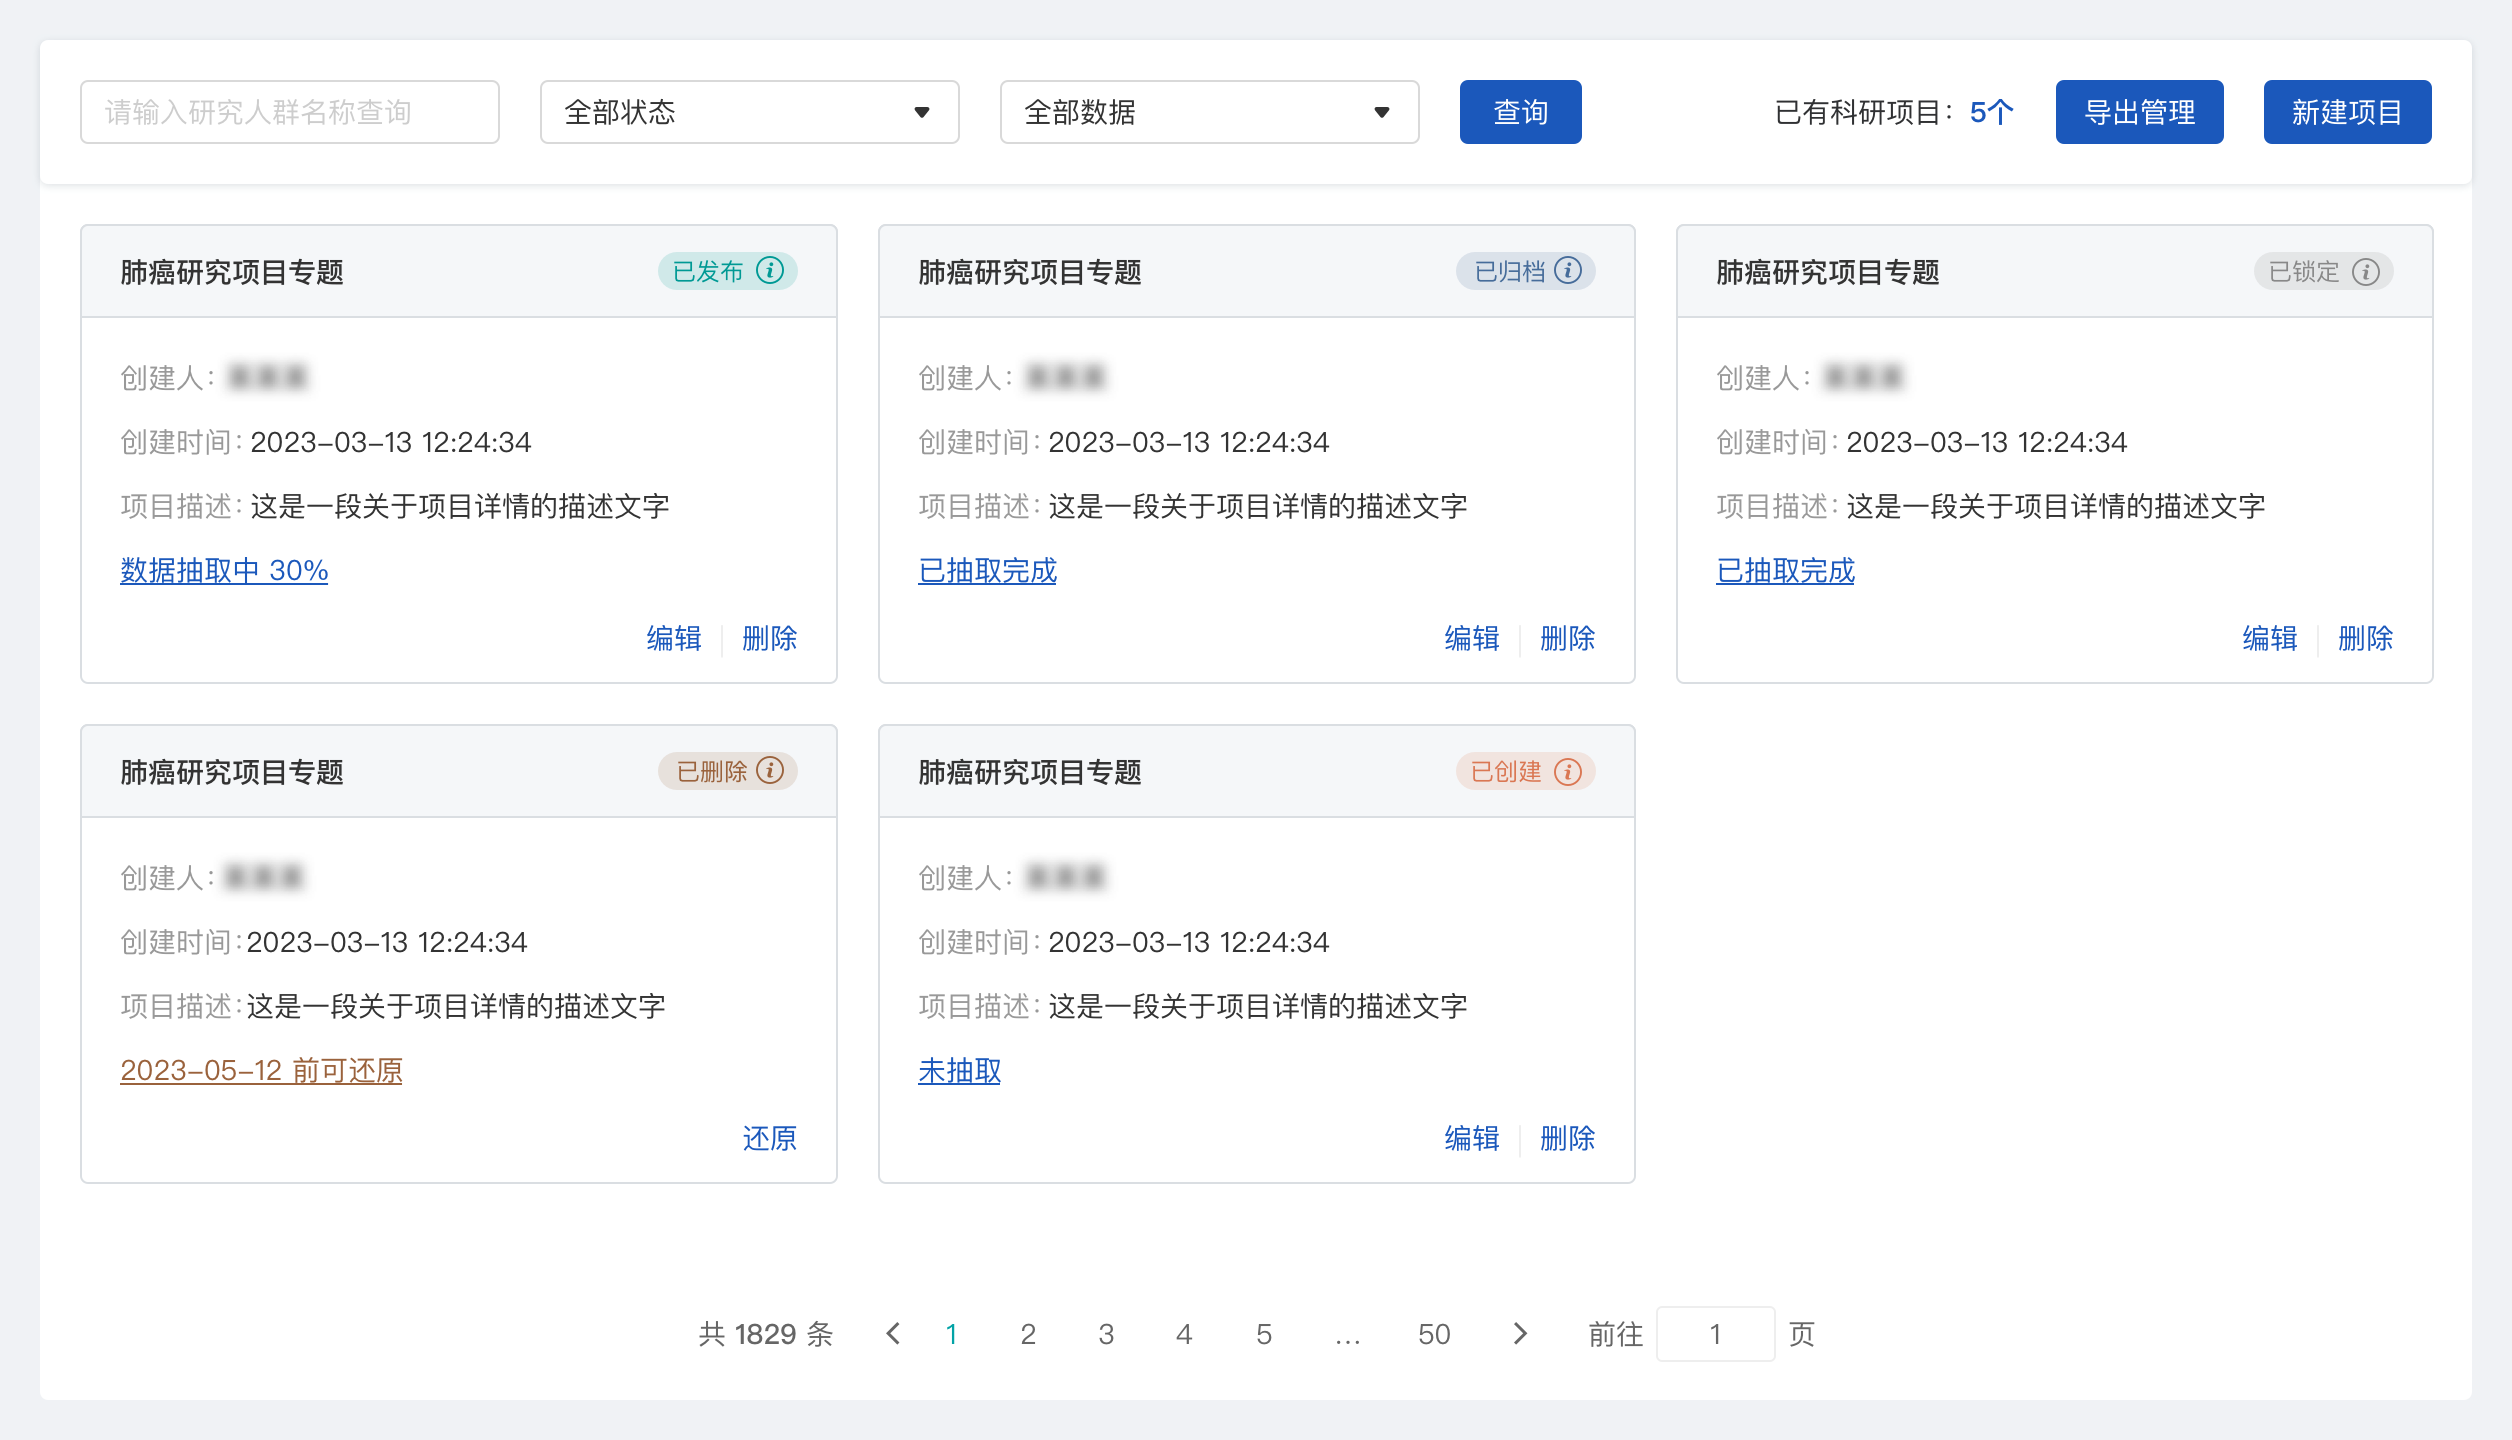Open the 全部数据 data dropdown
2512x1440 pixels.
coord(1208,112)
